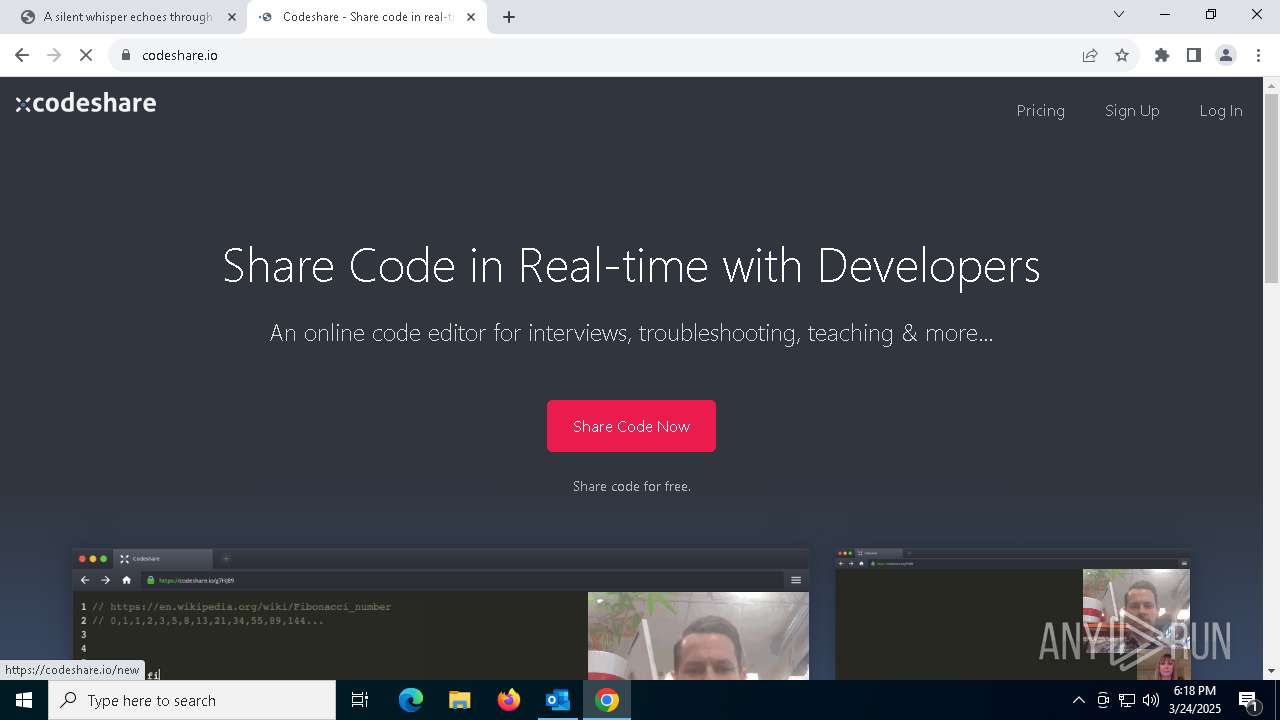
Task: Click the code editor demo screenshot
Action: [x=441, y=614]
